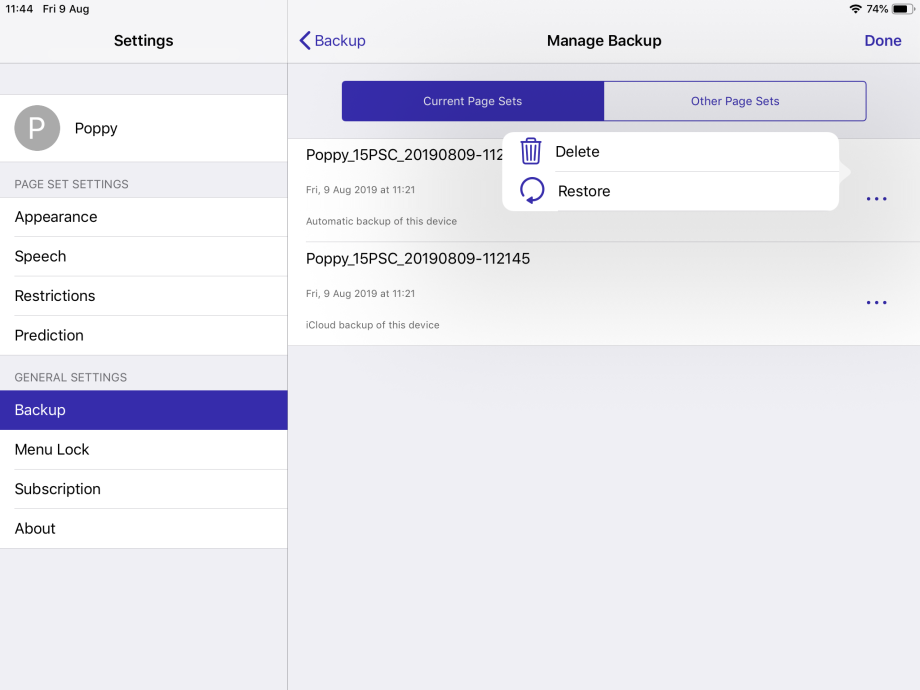Select Backup in General Settings

click(x=144, y=410)
